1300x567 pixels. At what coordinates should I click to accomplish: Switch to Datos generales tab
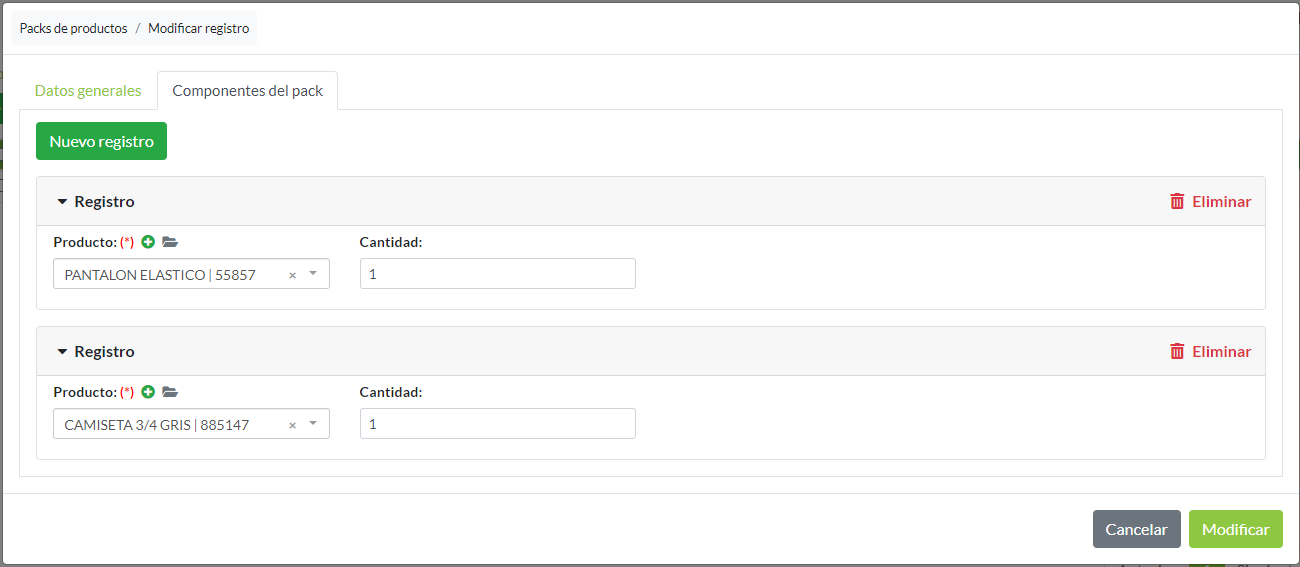click(88, 91)
